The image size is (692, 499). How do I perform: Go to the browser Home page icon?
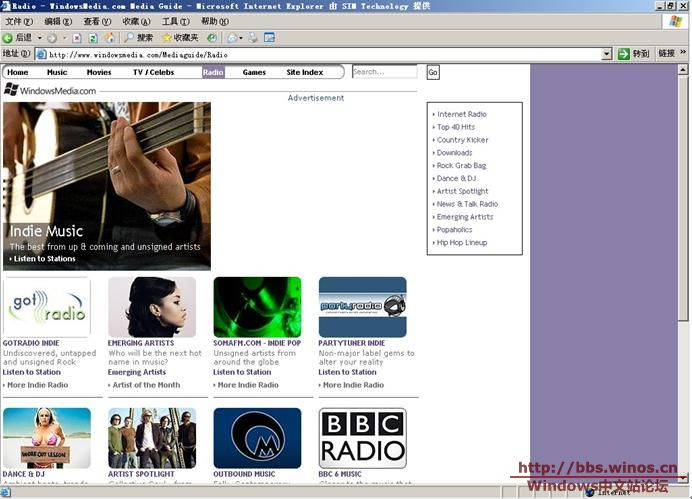pos(109,38)
